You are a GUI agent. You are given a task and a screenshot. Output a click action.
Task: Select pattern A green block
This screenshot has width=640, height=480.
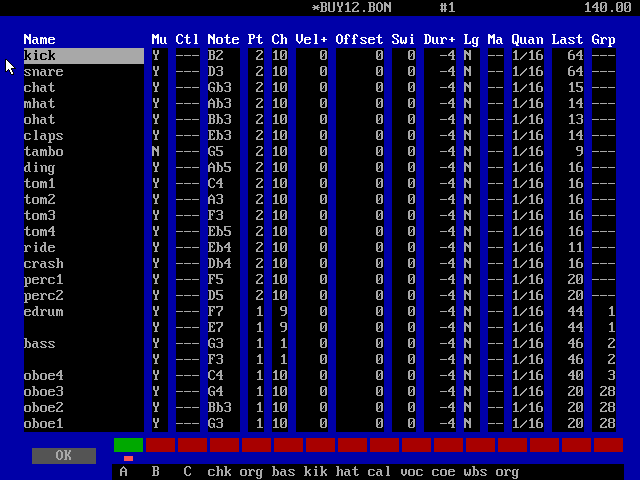point(128,445)
